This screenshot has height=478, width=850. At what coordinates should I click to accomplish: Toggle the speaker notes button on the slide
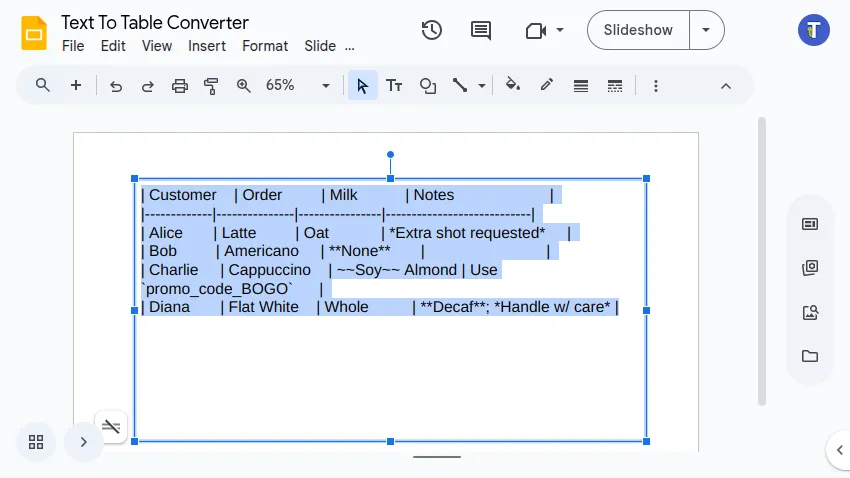point(111,427)
